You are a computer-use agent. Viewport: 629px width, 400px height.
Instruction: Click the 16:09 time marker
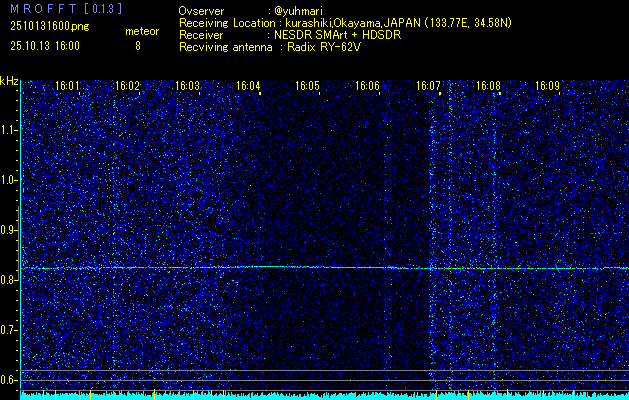click(x=548, y=85)
